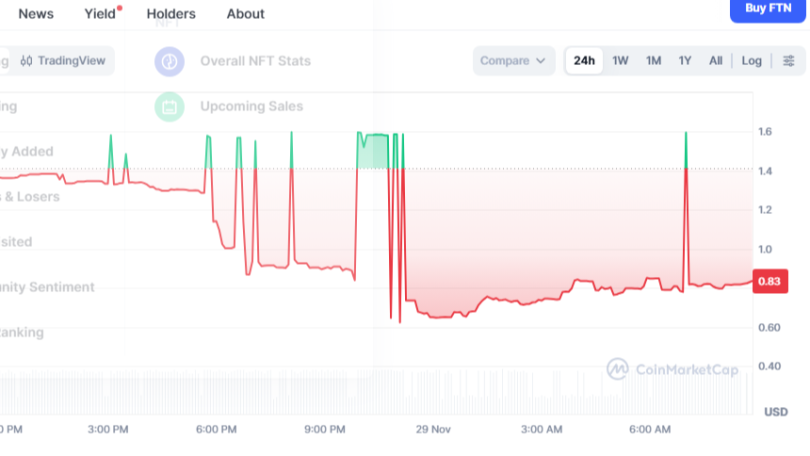Open the Holders tab

(x=171, y=14)
